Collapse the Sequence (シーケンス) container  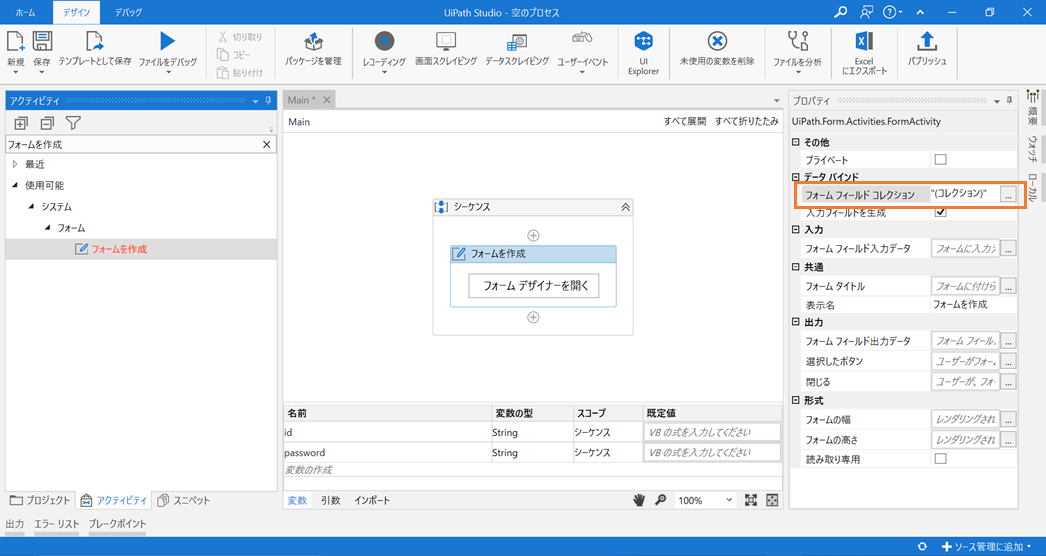click(x=625, y=208)
